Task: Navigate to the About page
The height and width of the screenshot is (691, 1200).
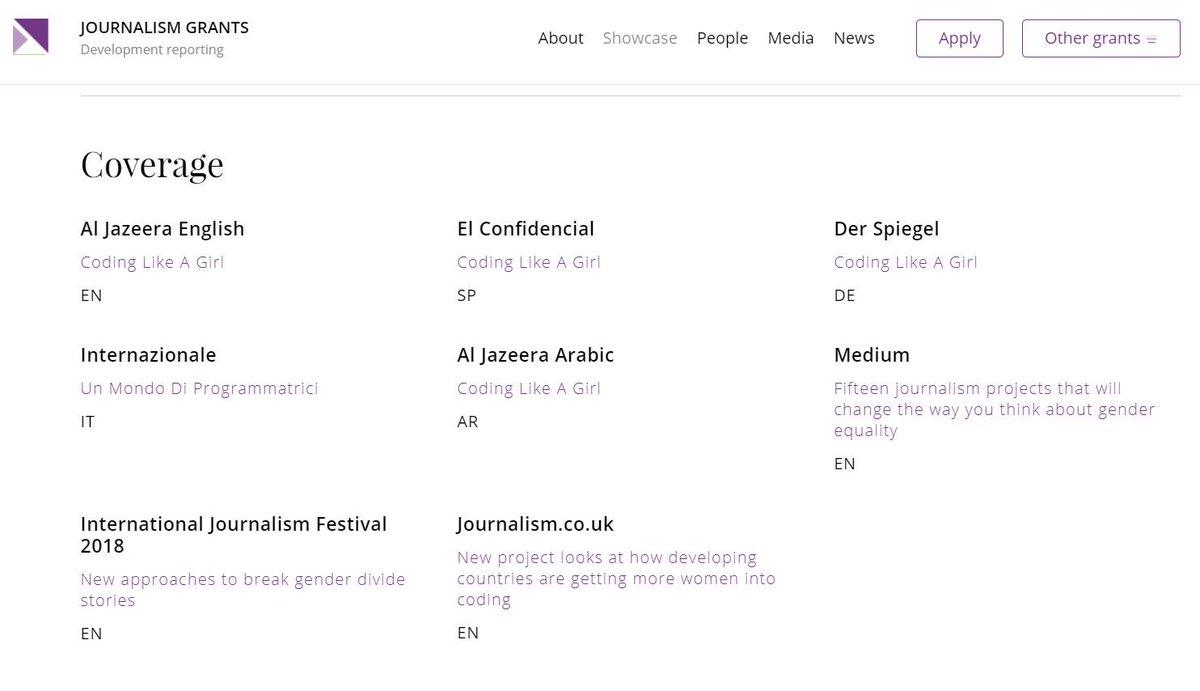Action: coord(560,38)
